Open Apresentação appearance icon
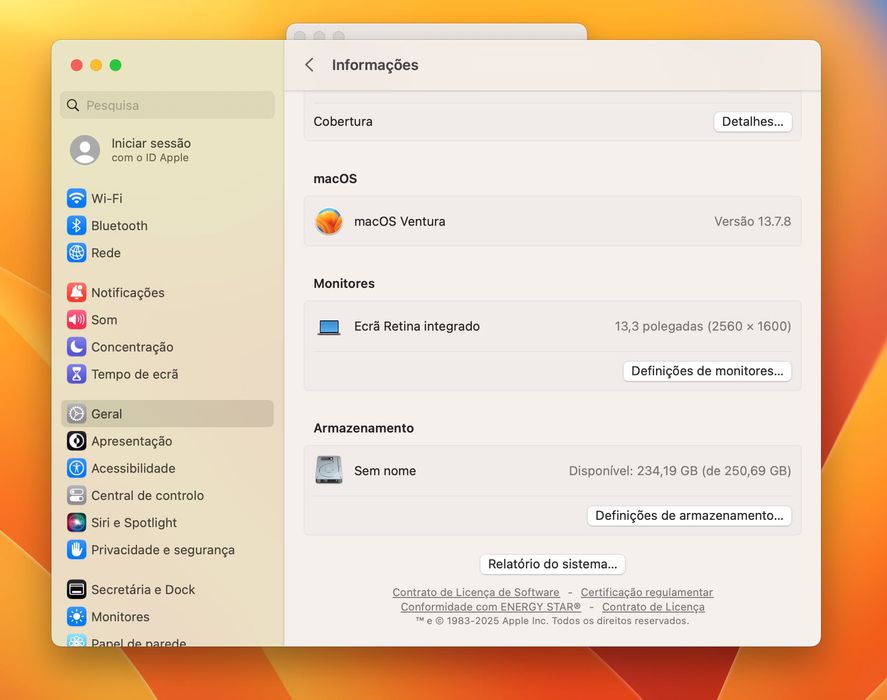Viewport: 887px width, 700px height. click(x=76, y=441)
